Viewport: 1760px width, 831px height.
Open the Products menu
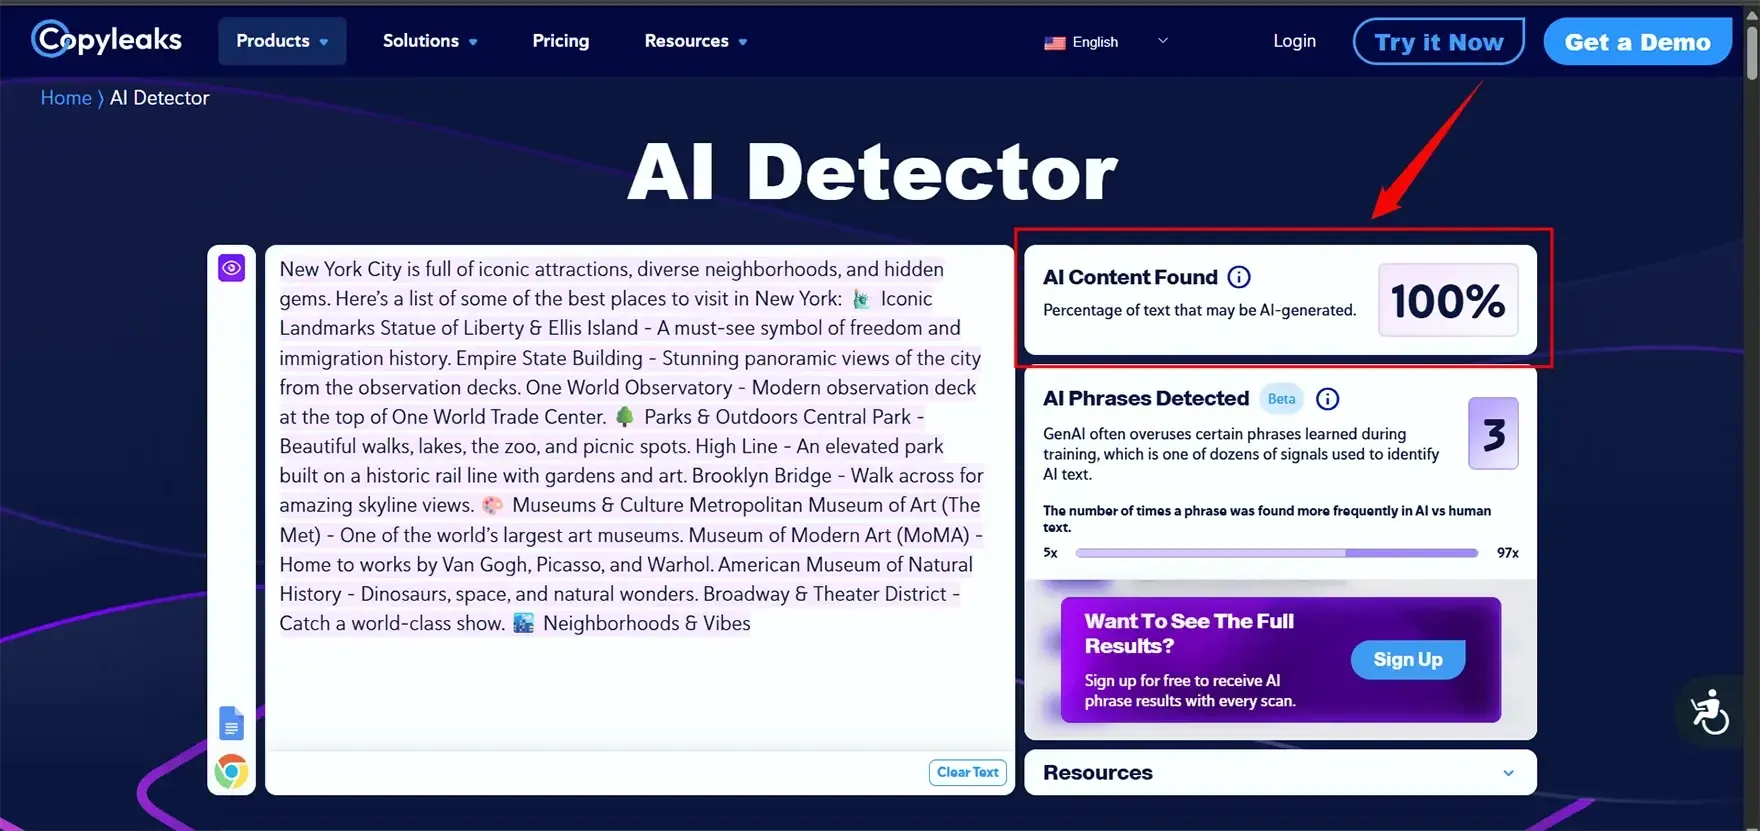coord(282,41)
